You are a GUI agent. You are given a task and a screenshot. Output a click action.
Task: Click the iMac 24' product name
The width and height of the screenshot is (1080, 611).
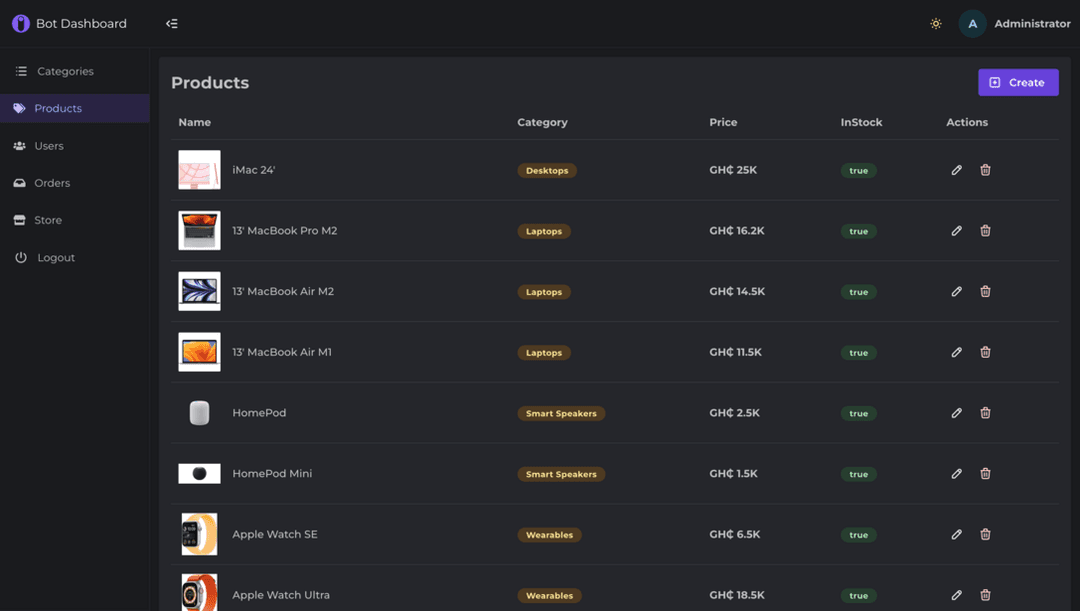pyautogui.click(x=253, y=170)
